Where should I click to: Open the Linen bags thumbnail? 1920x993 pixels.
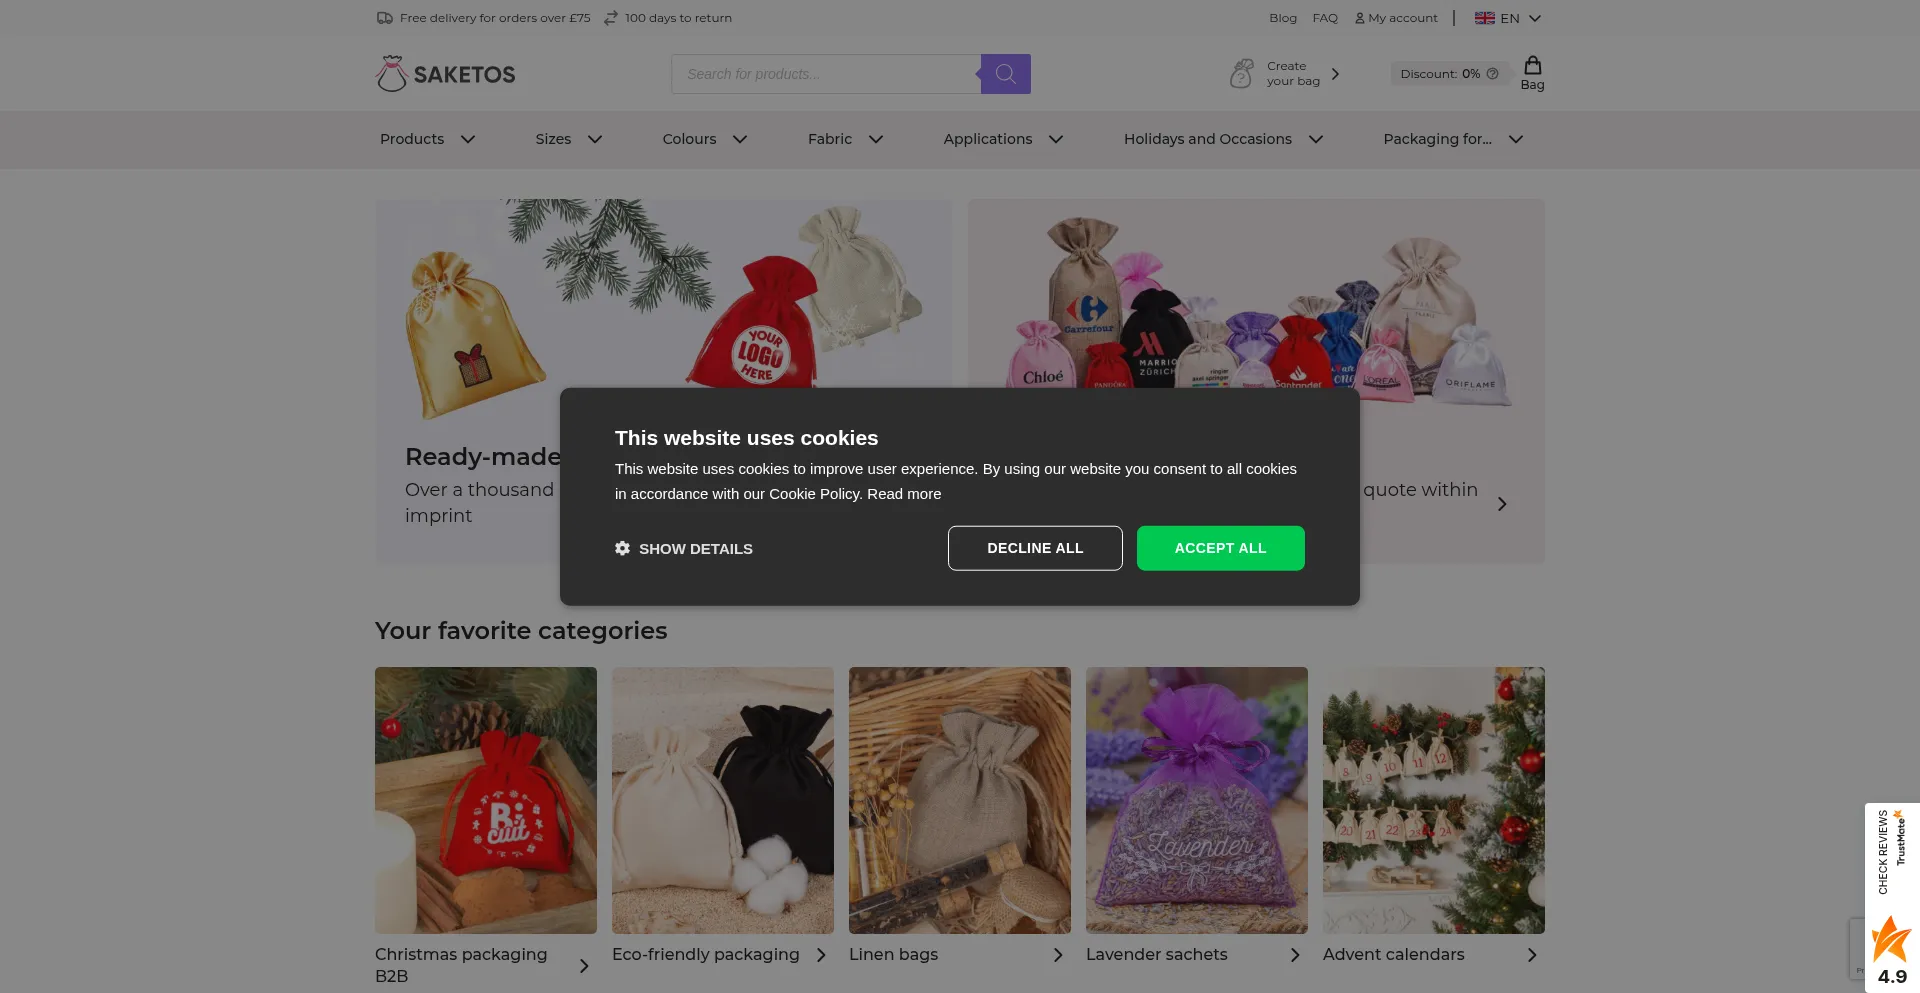960,800
